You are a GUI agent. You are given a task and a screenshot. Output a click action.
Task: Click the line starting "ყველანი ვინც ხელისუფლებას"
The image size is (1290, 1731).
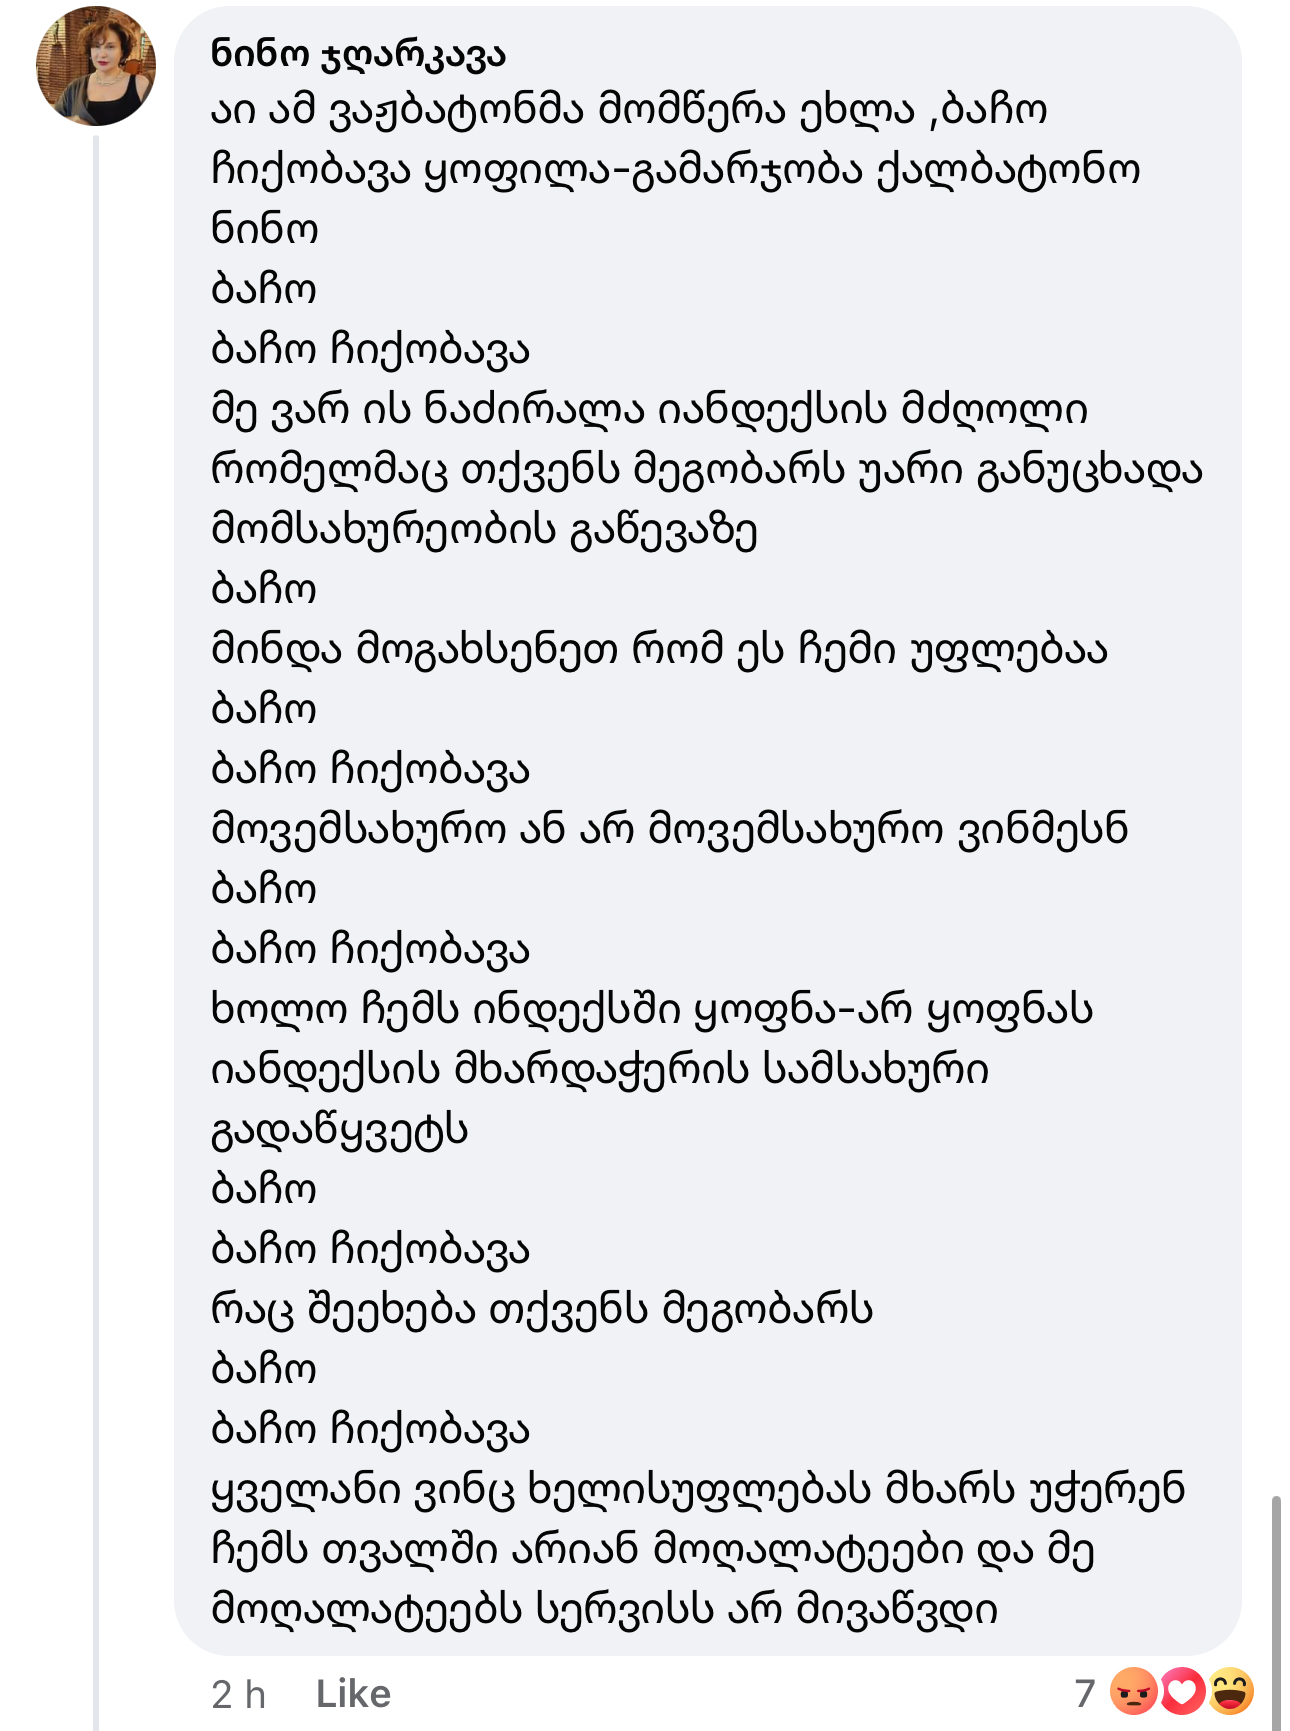[697, 1490]
